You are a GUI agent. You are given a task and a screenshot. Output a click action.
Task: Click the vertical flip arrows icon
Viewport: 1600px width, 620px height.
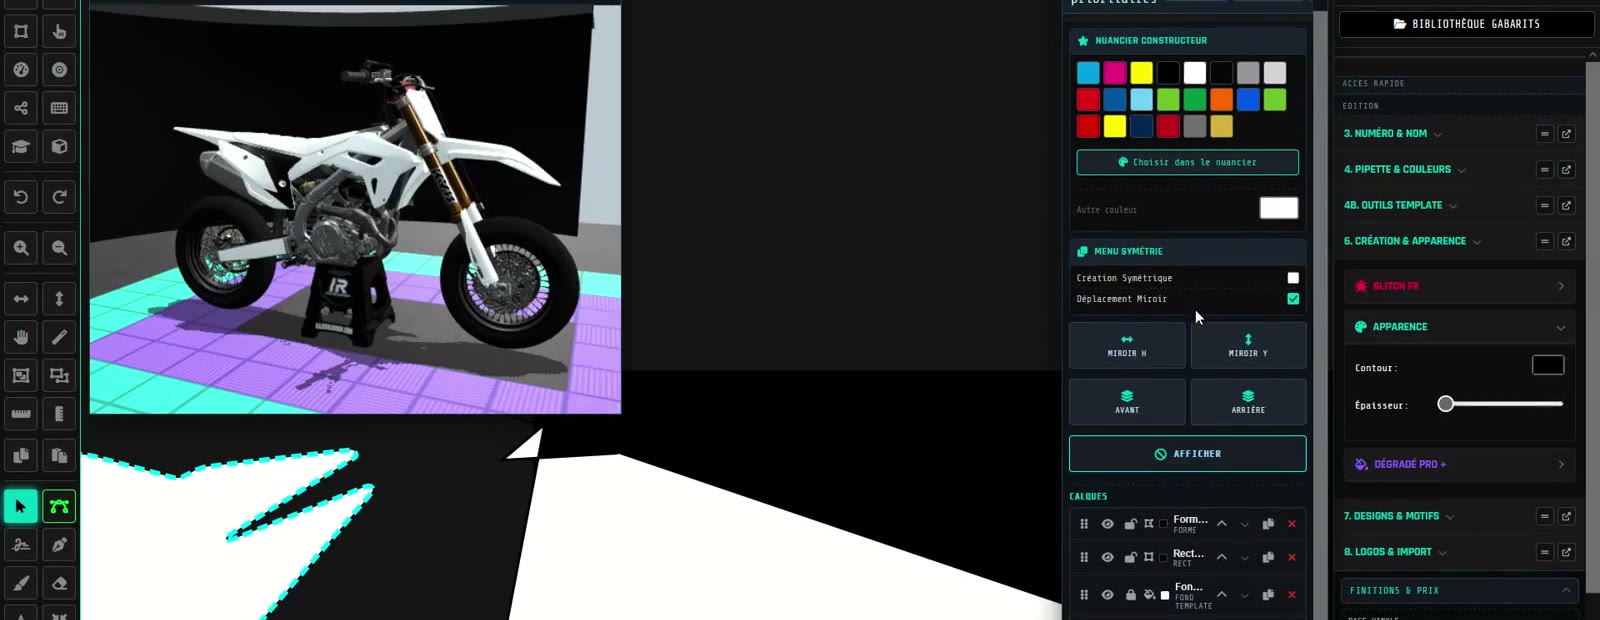59,298
